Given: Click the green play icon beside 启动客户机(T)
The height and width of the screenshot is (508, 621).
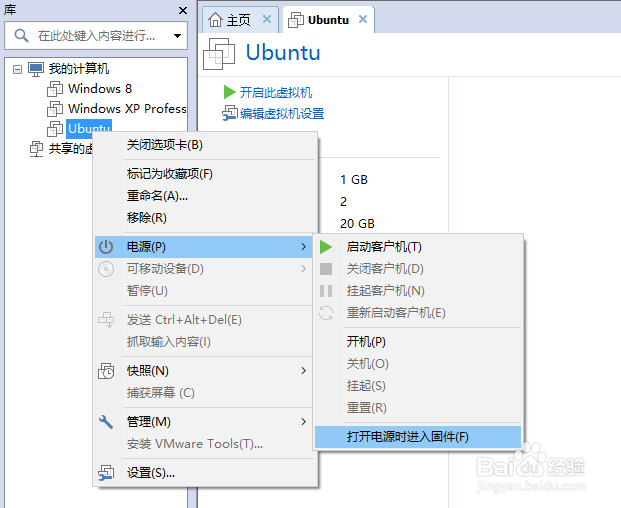Looking at the screenshot, I should (x=326, y=247).
